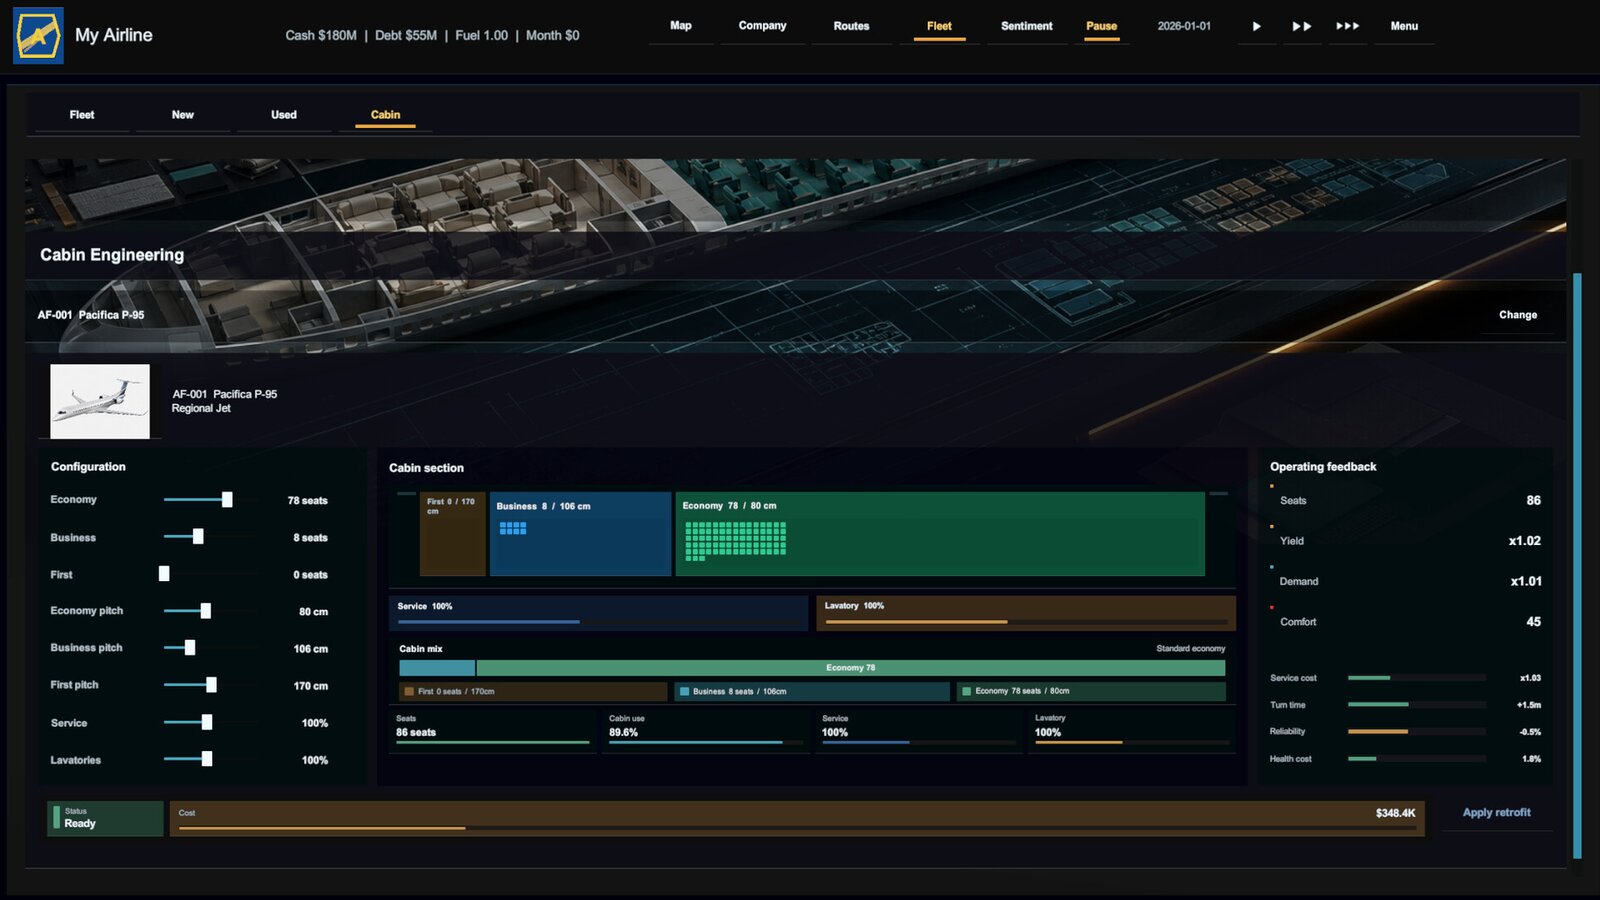The height and width of the screenshot is (900, 1600).
Task: Set triple fast-forward speed
Action: coord(1347,26)
